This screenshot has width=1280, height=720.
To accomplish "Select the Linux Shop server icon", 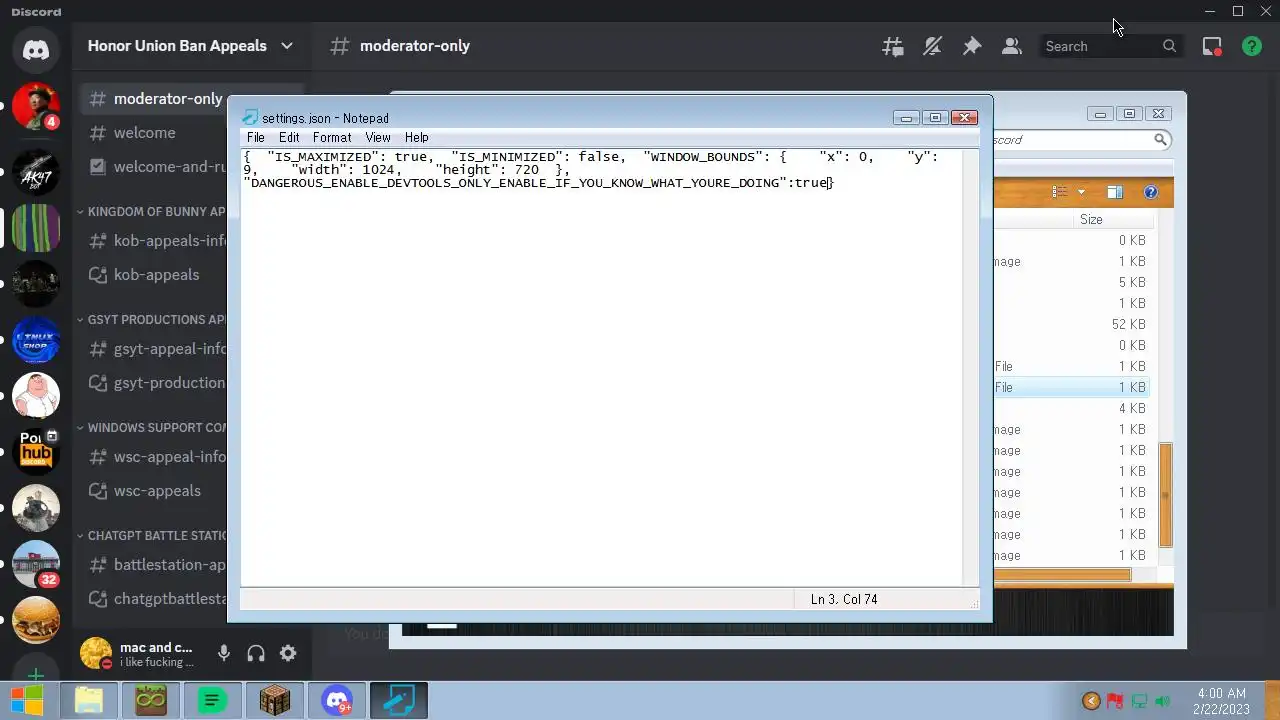I will (36, 341).
